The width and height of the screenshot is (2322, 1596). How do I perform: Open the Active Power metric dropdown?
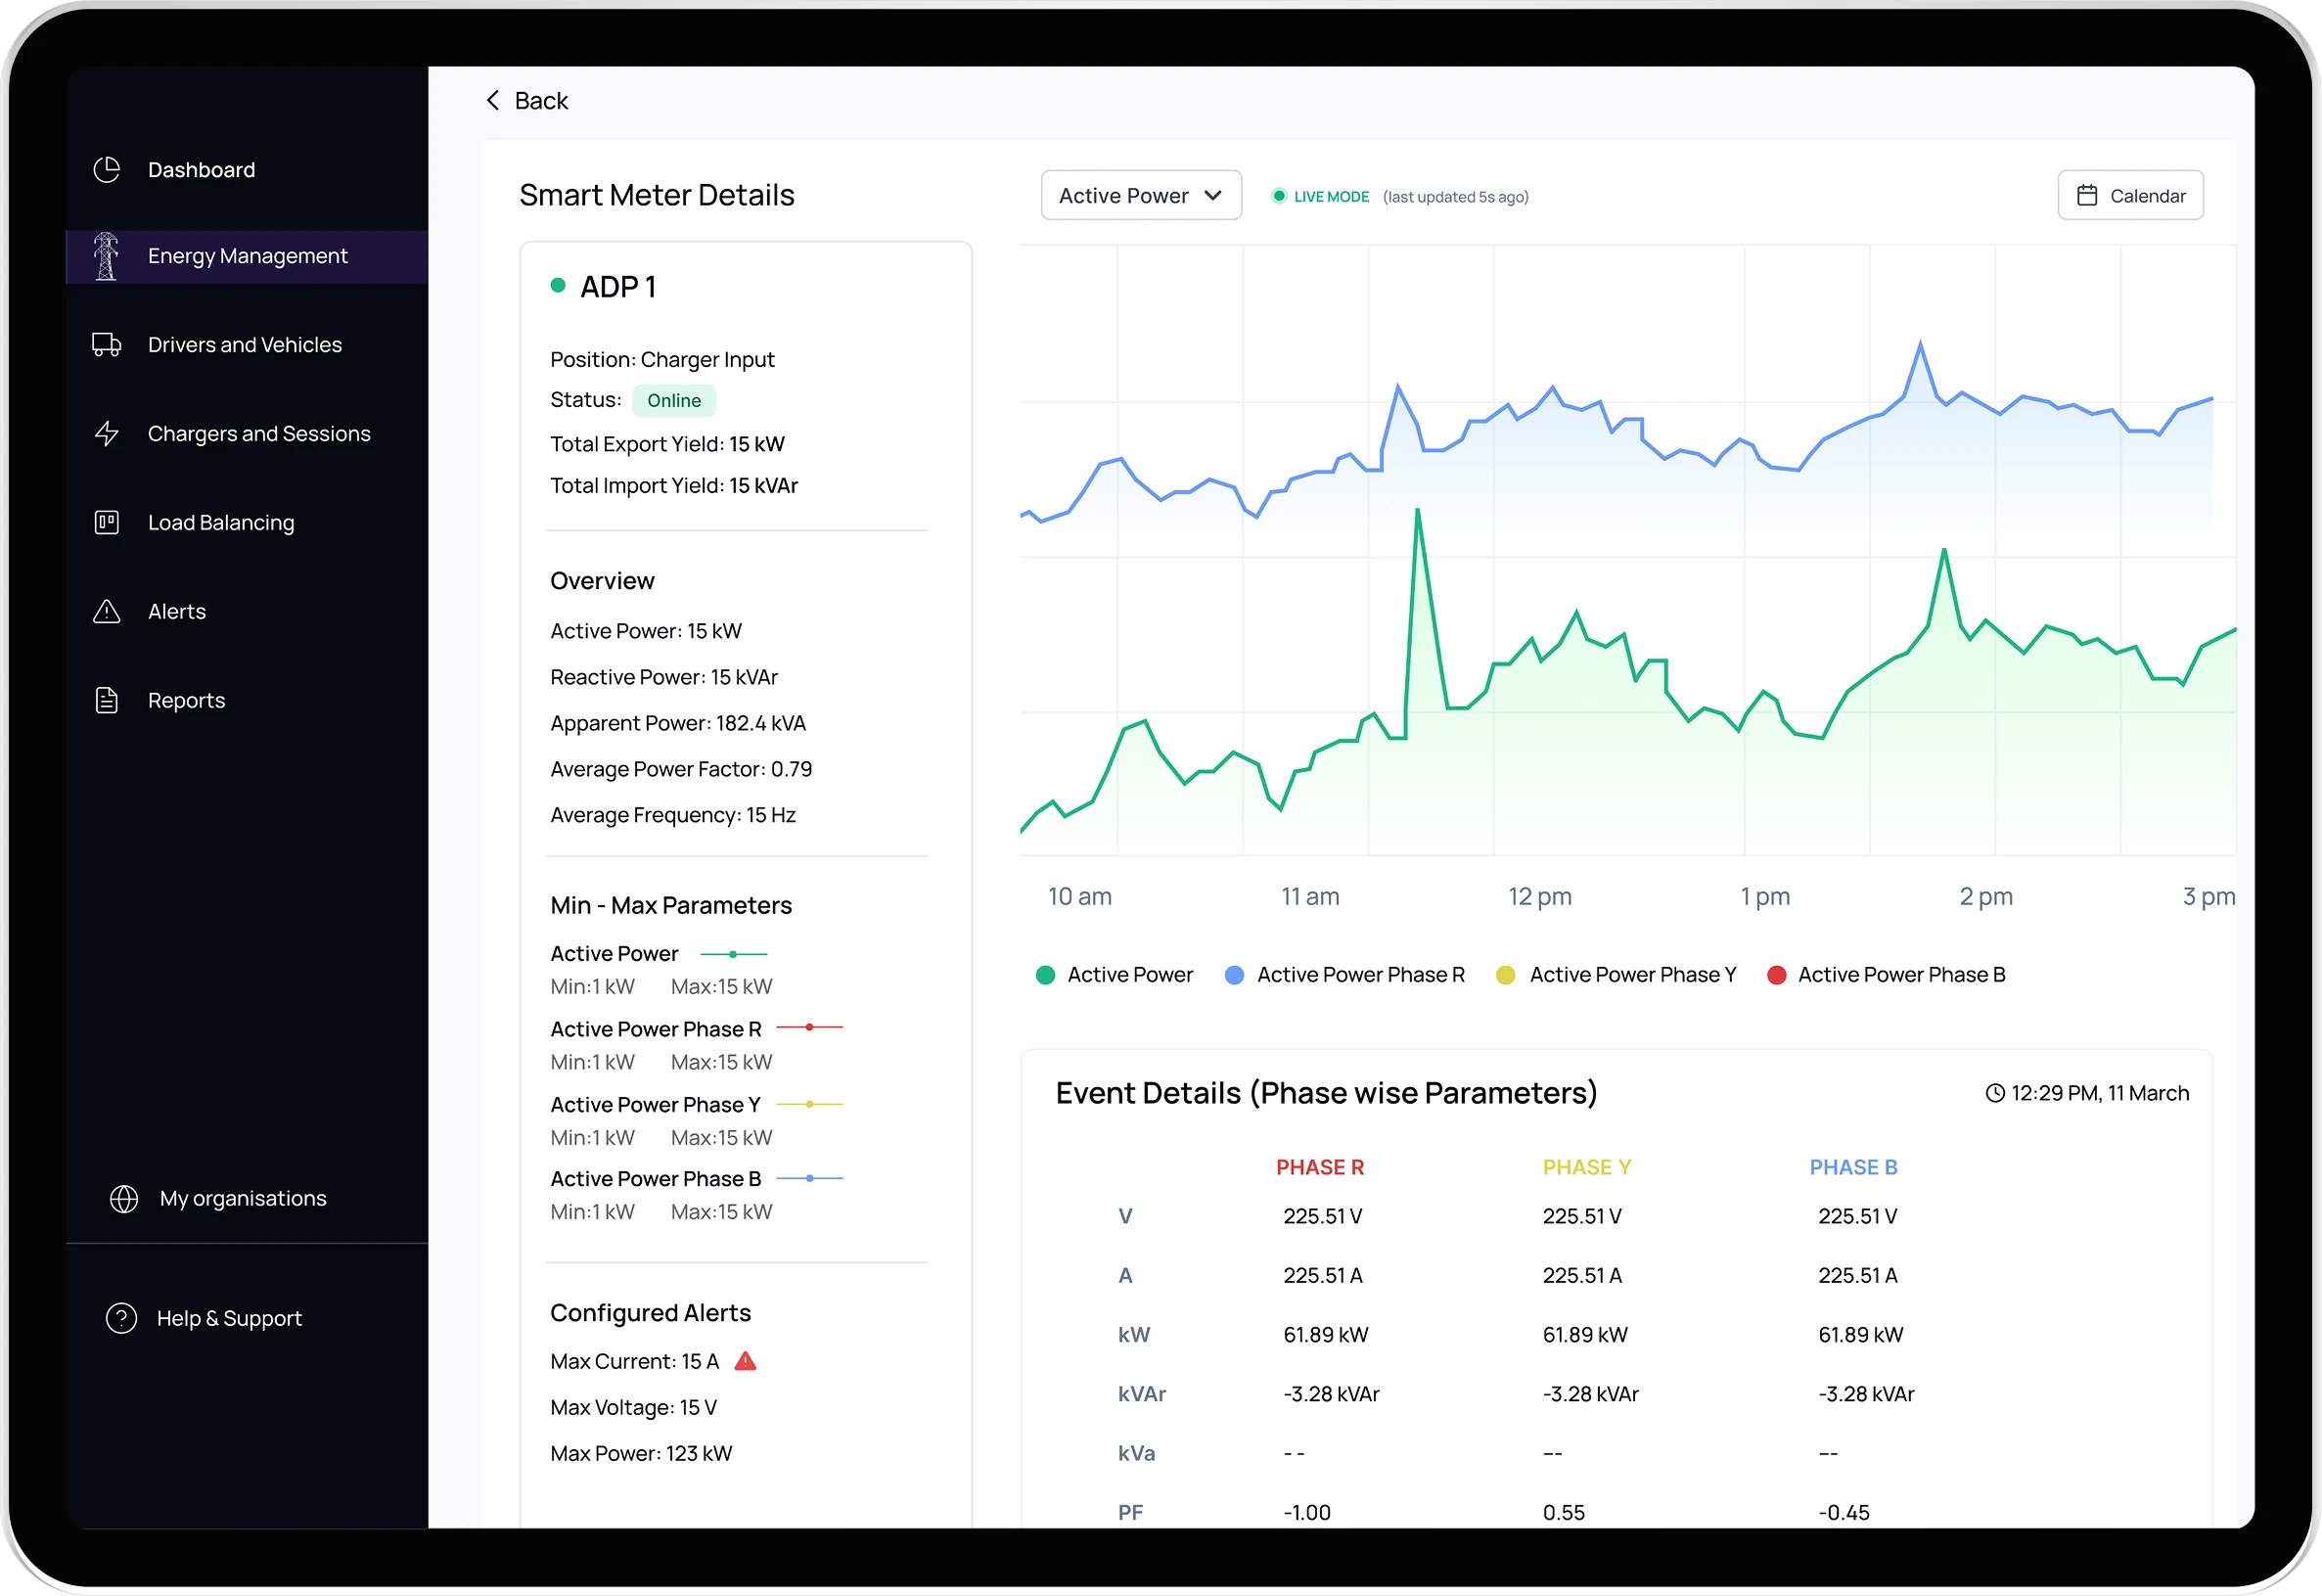tap(1141, 196)
